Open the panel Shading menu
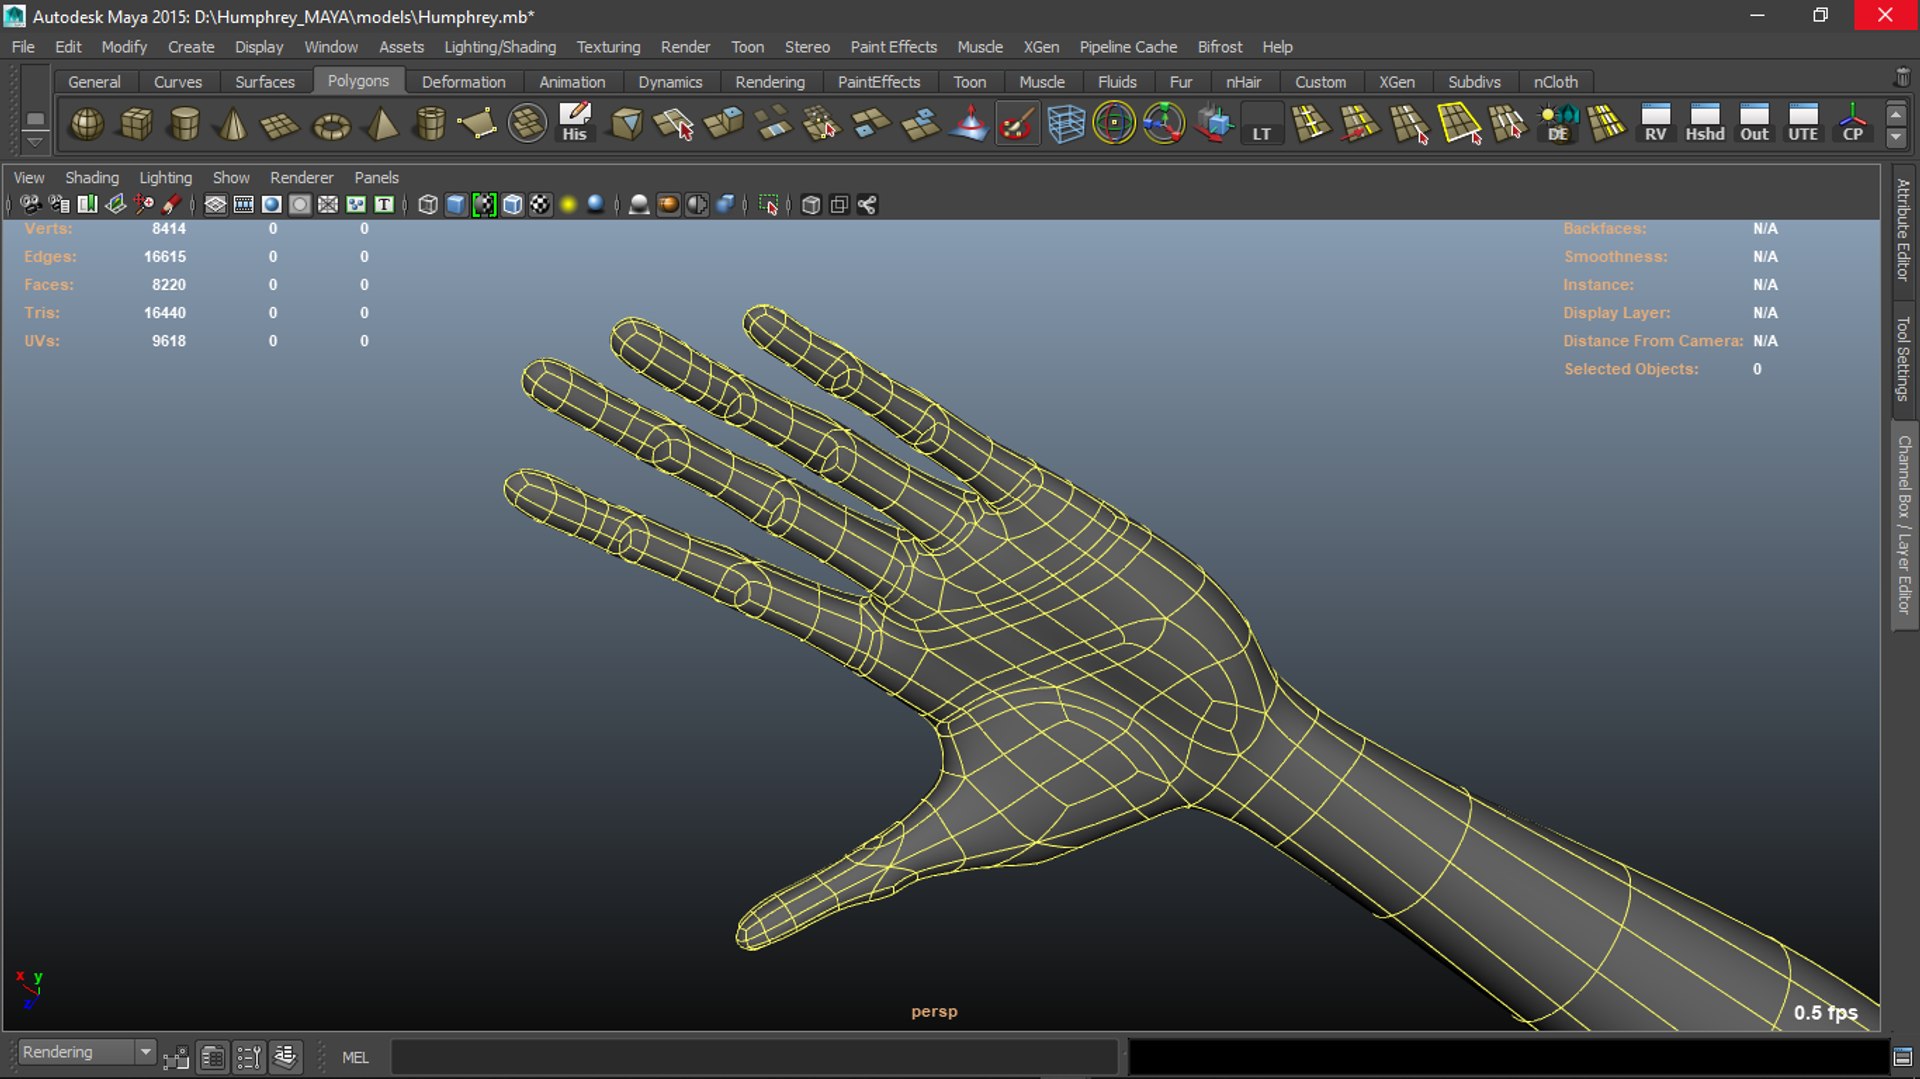The image size is (1920, 1079). (92, 177)
